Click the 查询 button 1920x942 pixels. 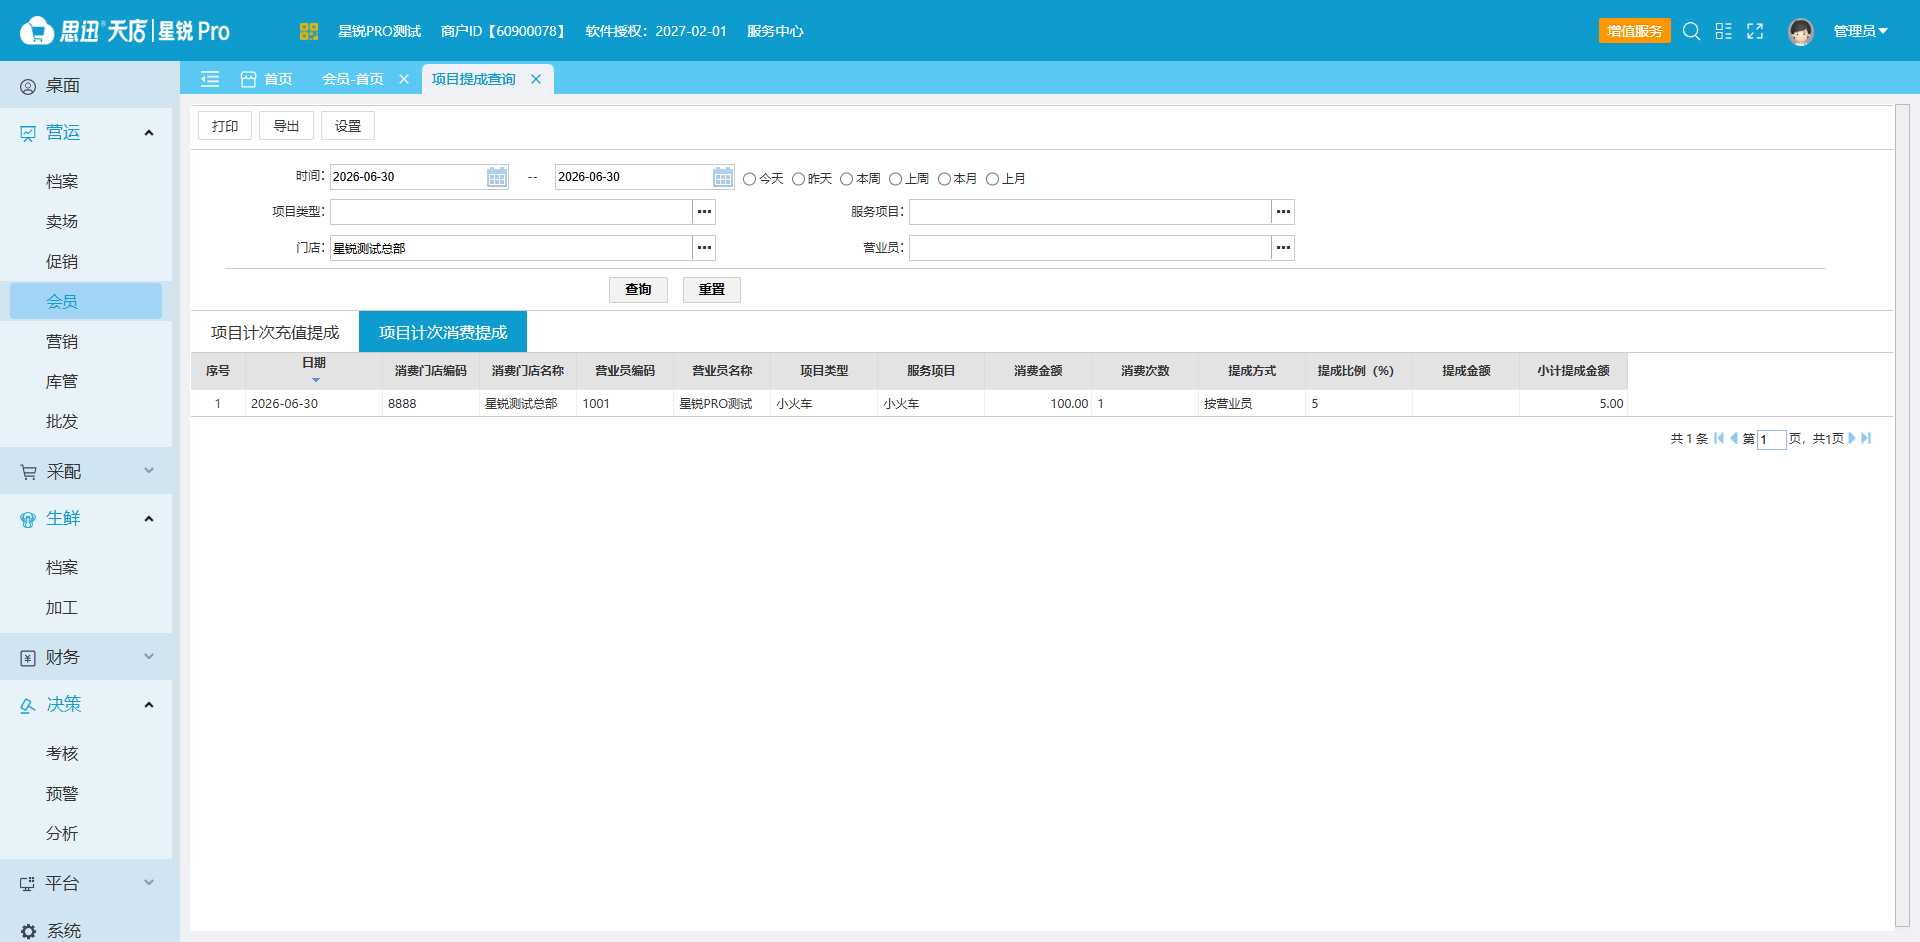pos(638,290)
